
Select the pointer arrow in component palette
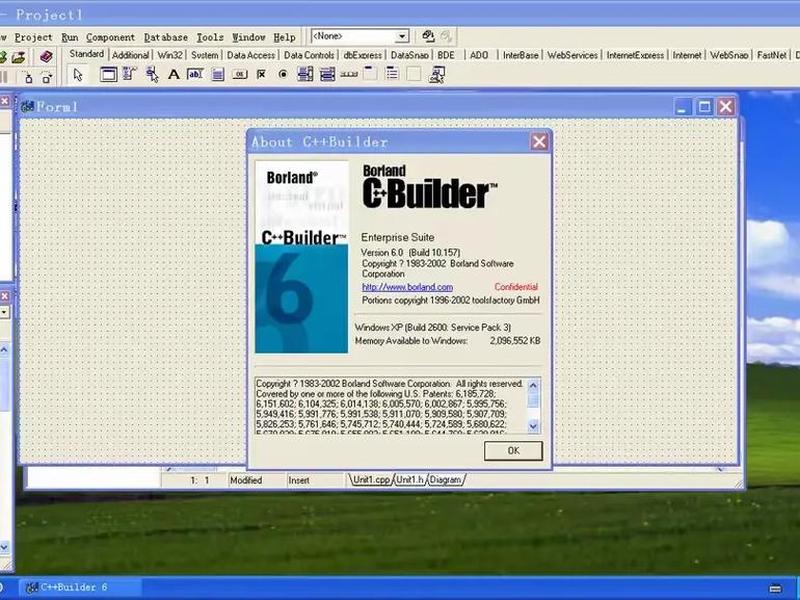click(78, 74)
